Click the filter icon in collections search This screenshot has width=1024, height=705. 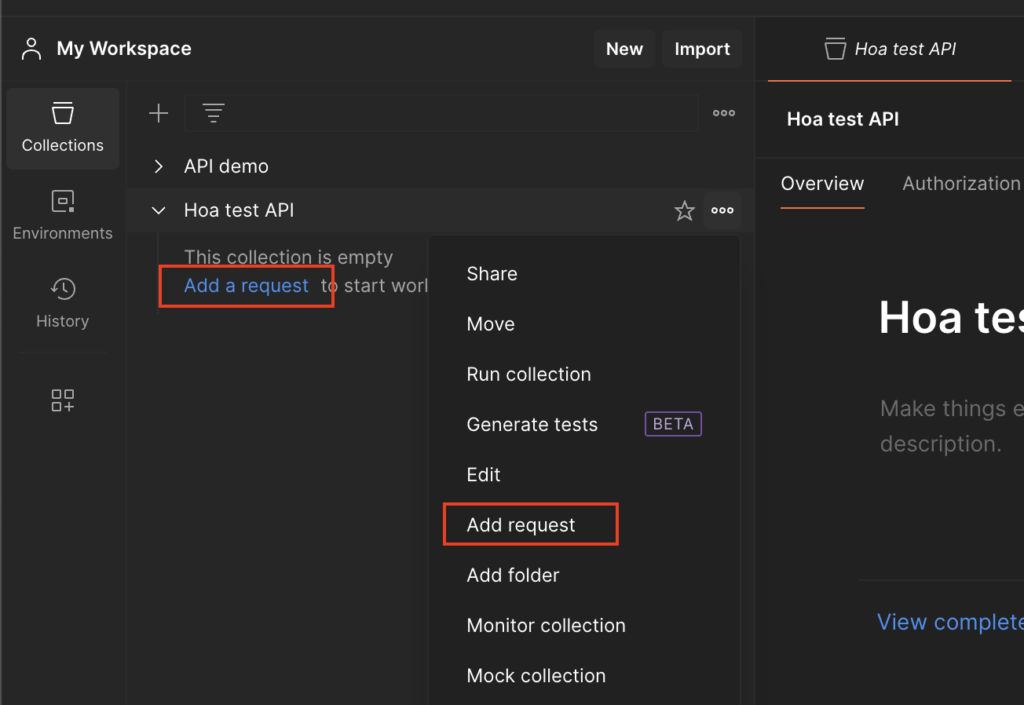(x=214, y=114)
